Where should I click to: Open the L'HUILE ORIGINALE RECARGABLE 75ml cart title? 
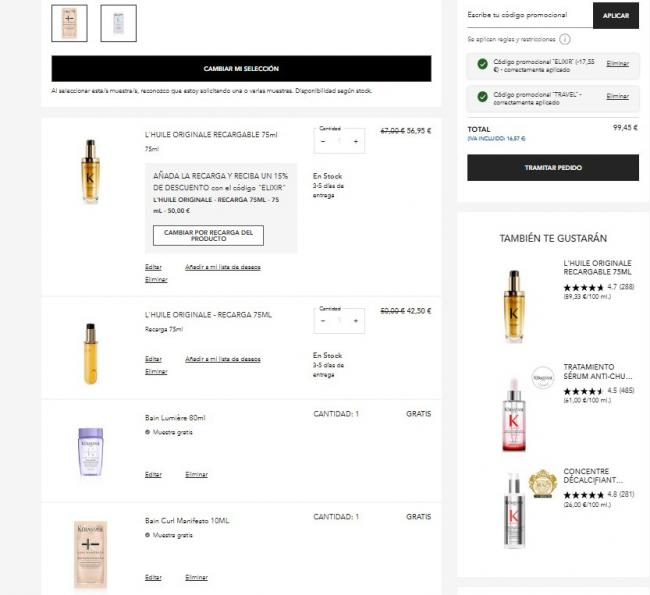pos(211,135)
